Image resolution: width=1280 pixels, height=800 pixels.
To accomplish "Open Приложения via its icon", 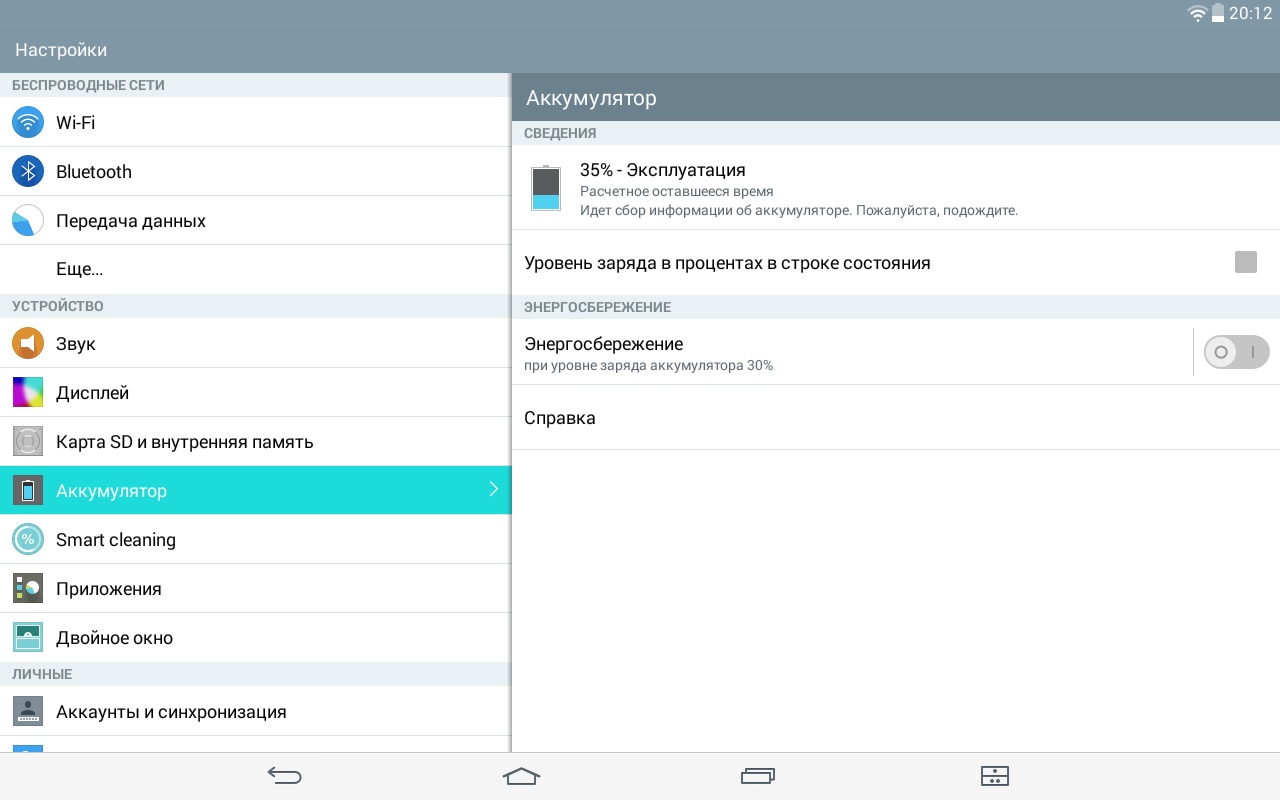I will (28, 589).
